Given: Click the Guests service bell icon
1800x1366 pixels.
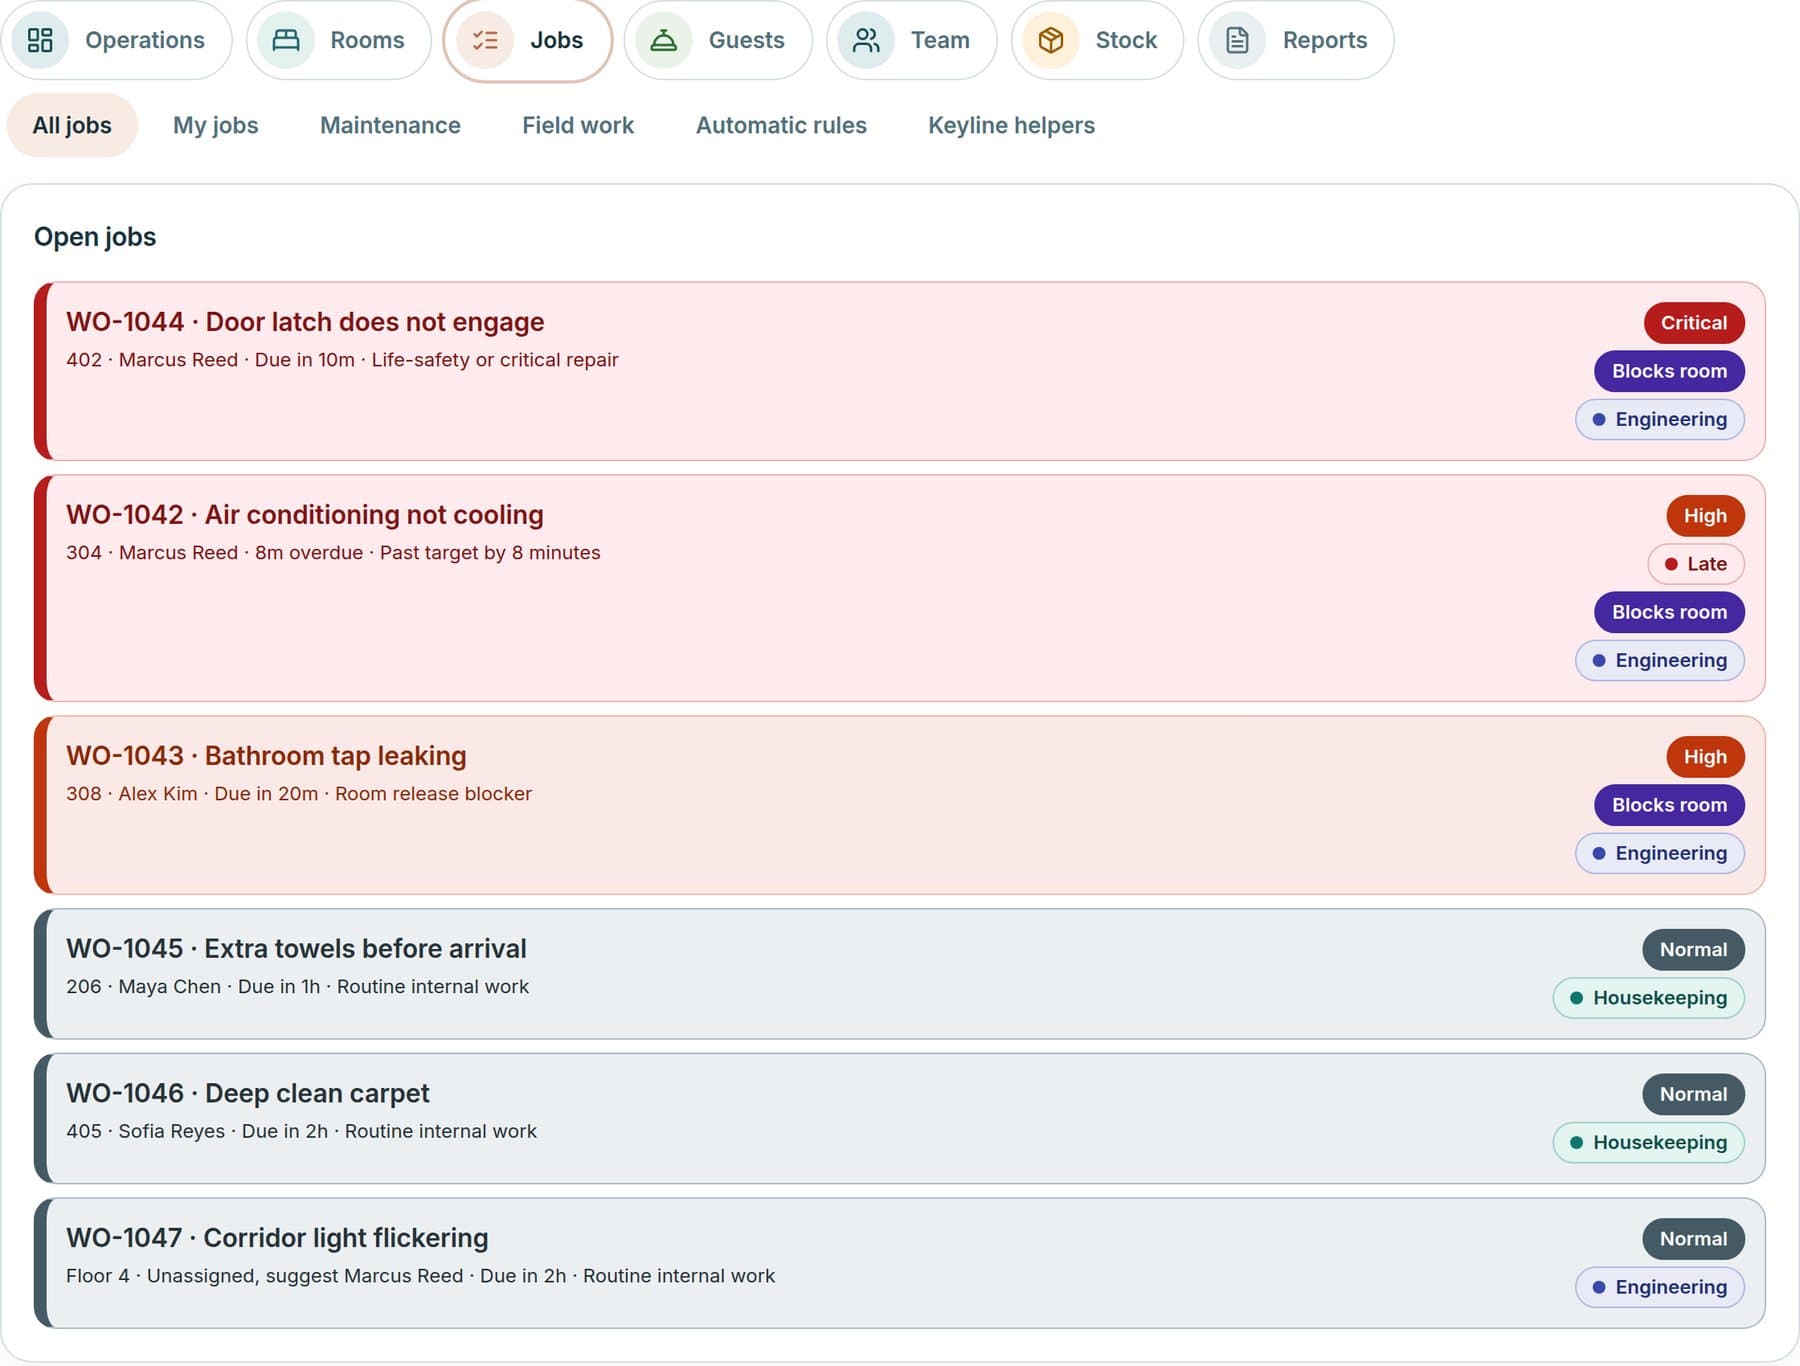Looking at the screenshot, I should (x=664, y=40).
